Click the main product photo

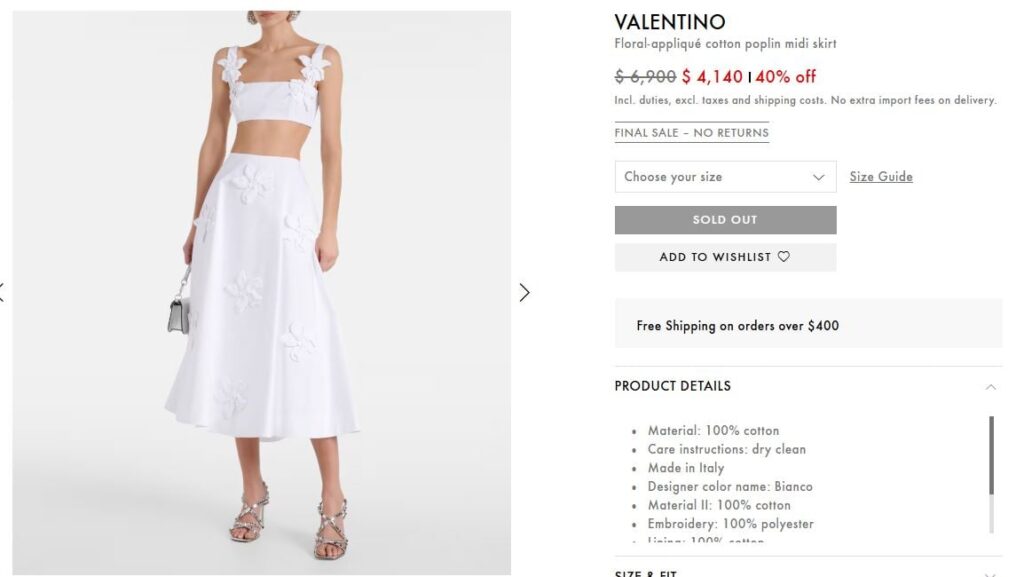tap(261, 292)
